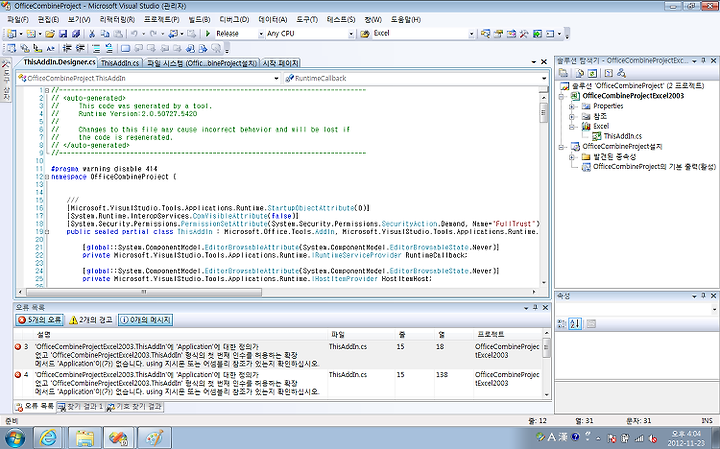Toggle Alphabetical sort in Properties panel
The image size is (720, 449).
point(575,324)
